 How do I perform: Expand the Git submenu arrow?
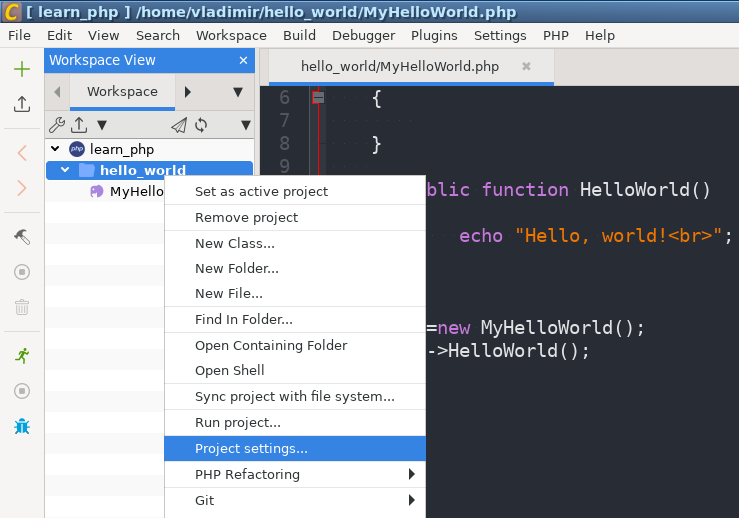click(x=412, y=500)
